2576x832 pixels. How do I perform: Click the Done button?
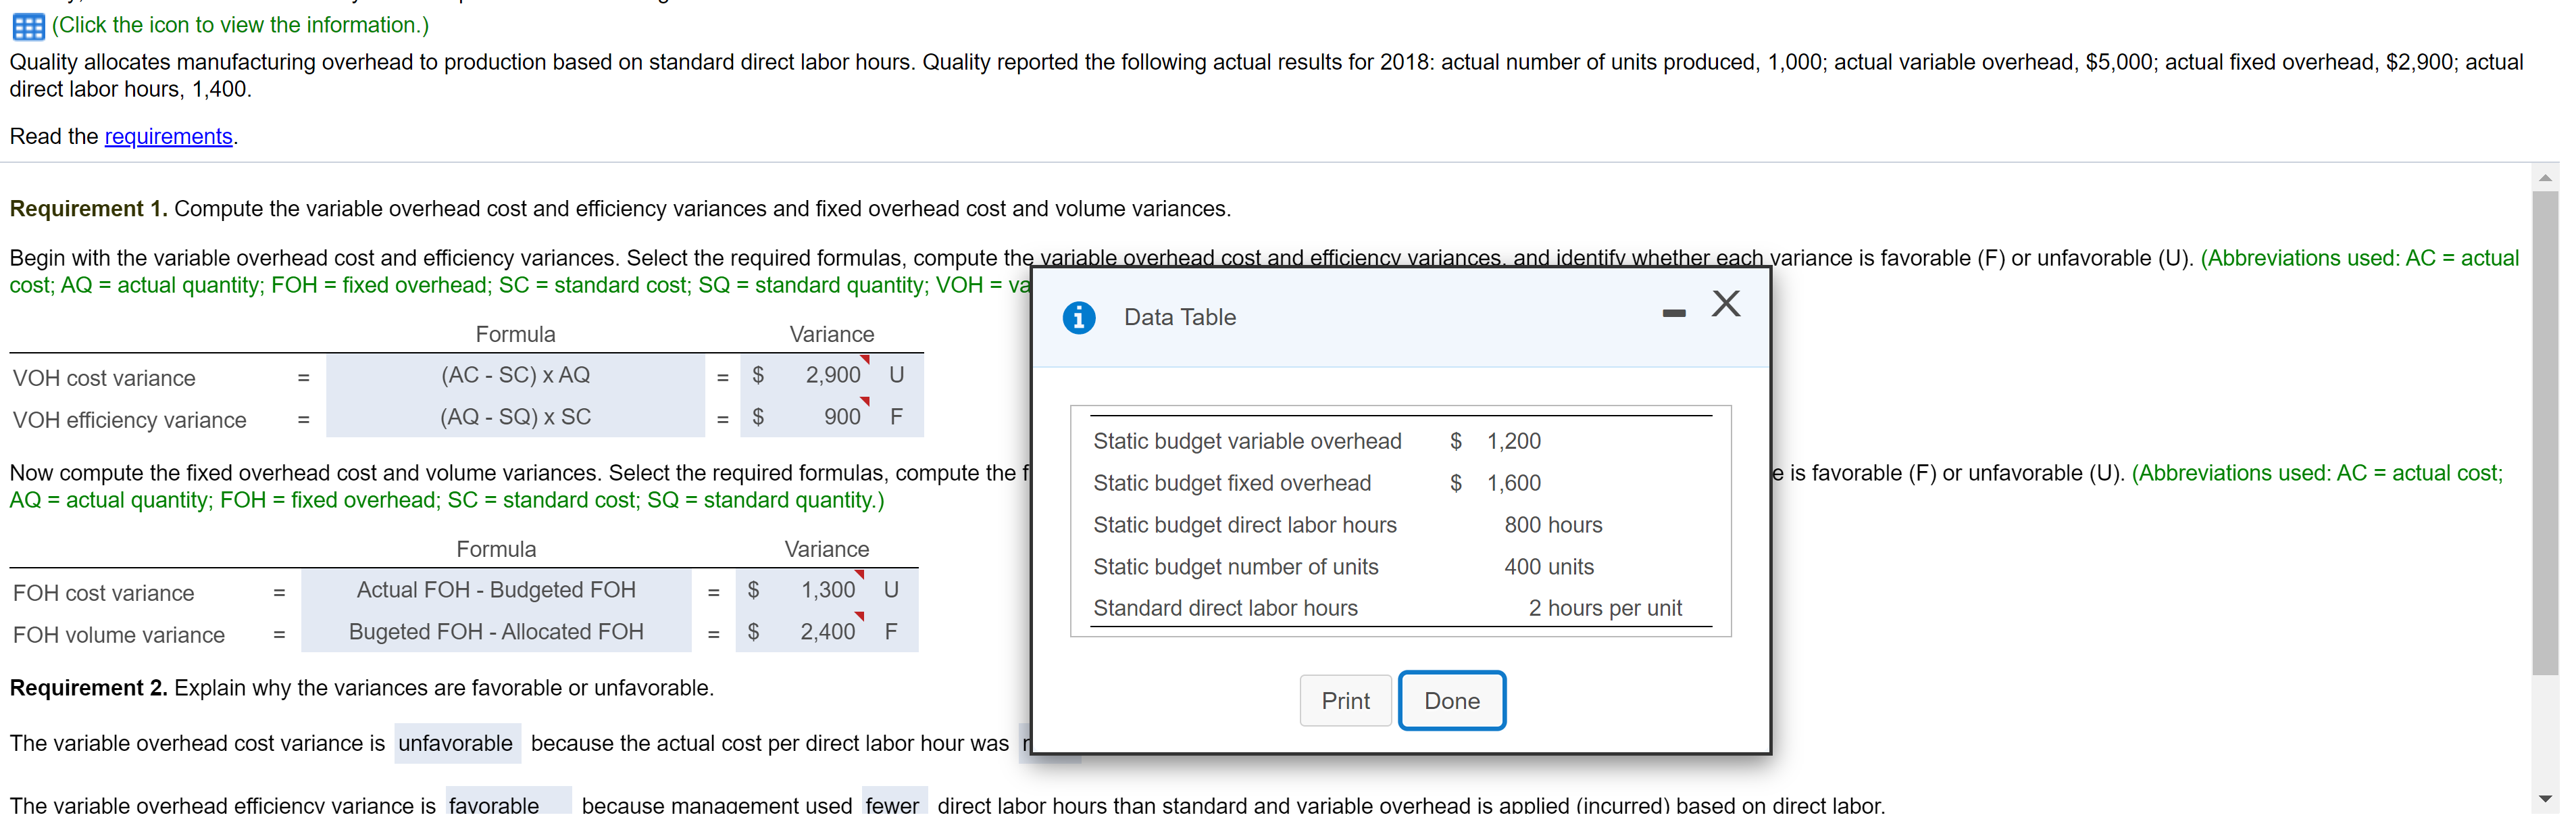1451,700
